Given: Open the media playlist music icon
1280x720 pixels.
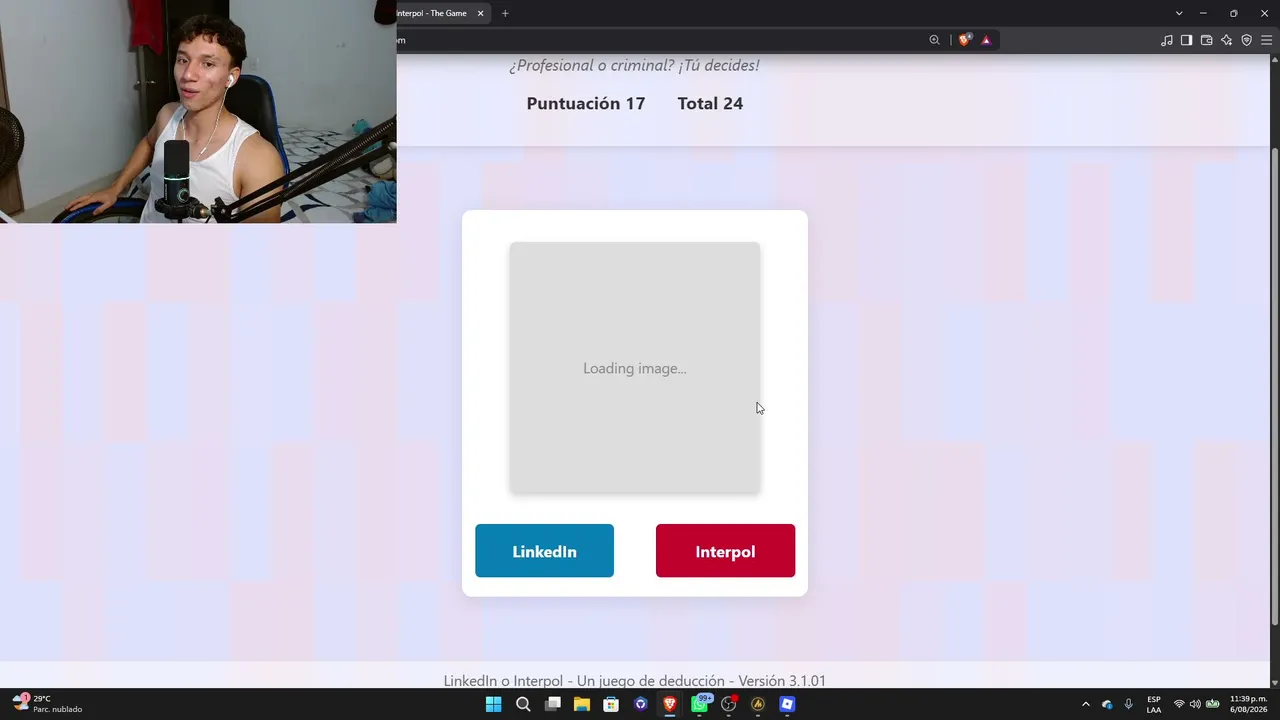Looking at the screenshot, I should pyautogui.click(x=1166, y=40).
